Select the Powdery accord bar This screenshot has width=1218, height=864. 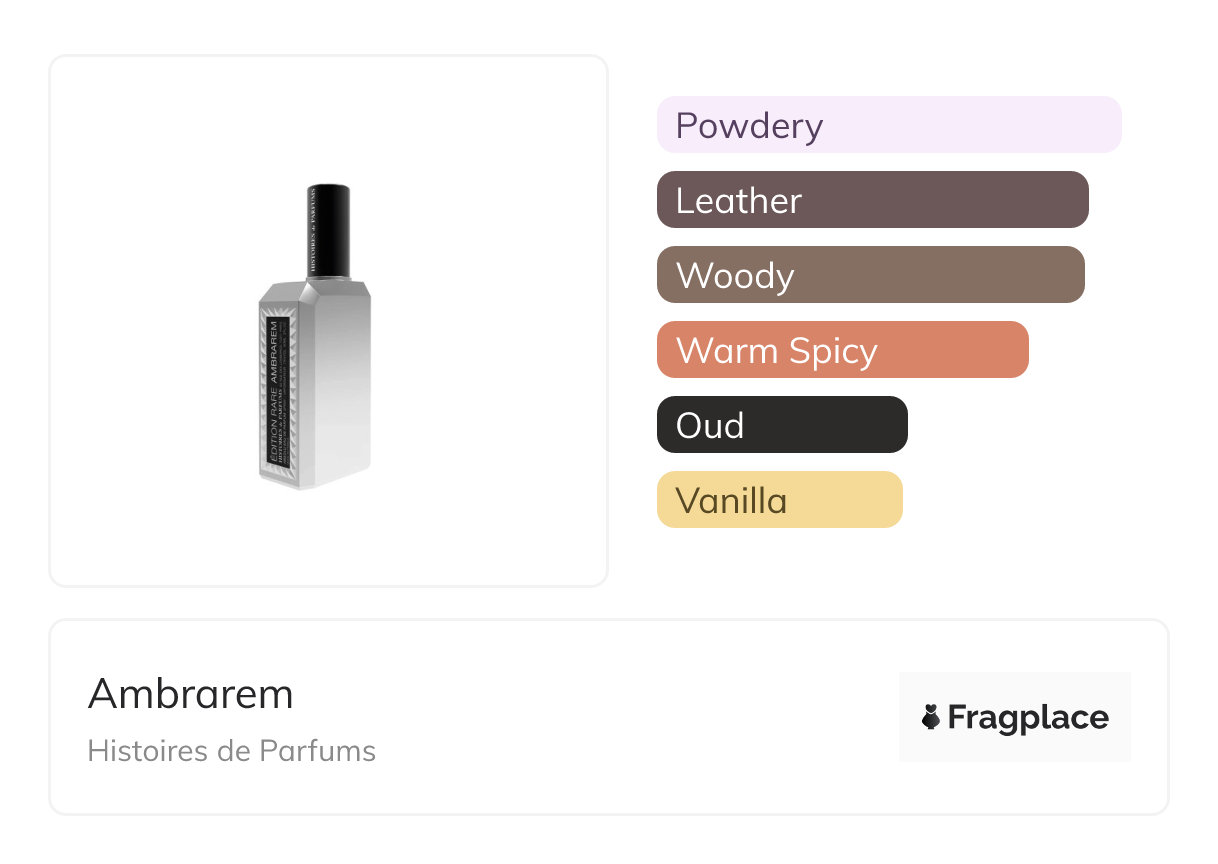pyautogui.click(x=888, y=125)
